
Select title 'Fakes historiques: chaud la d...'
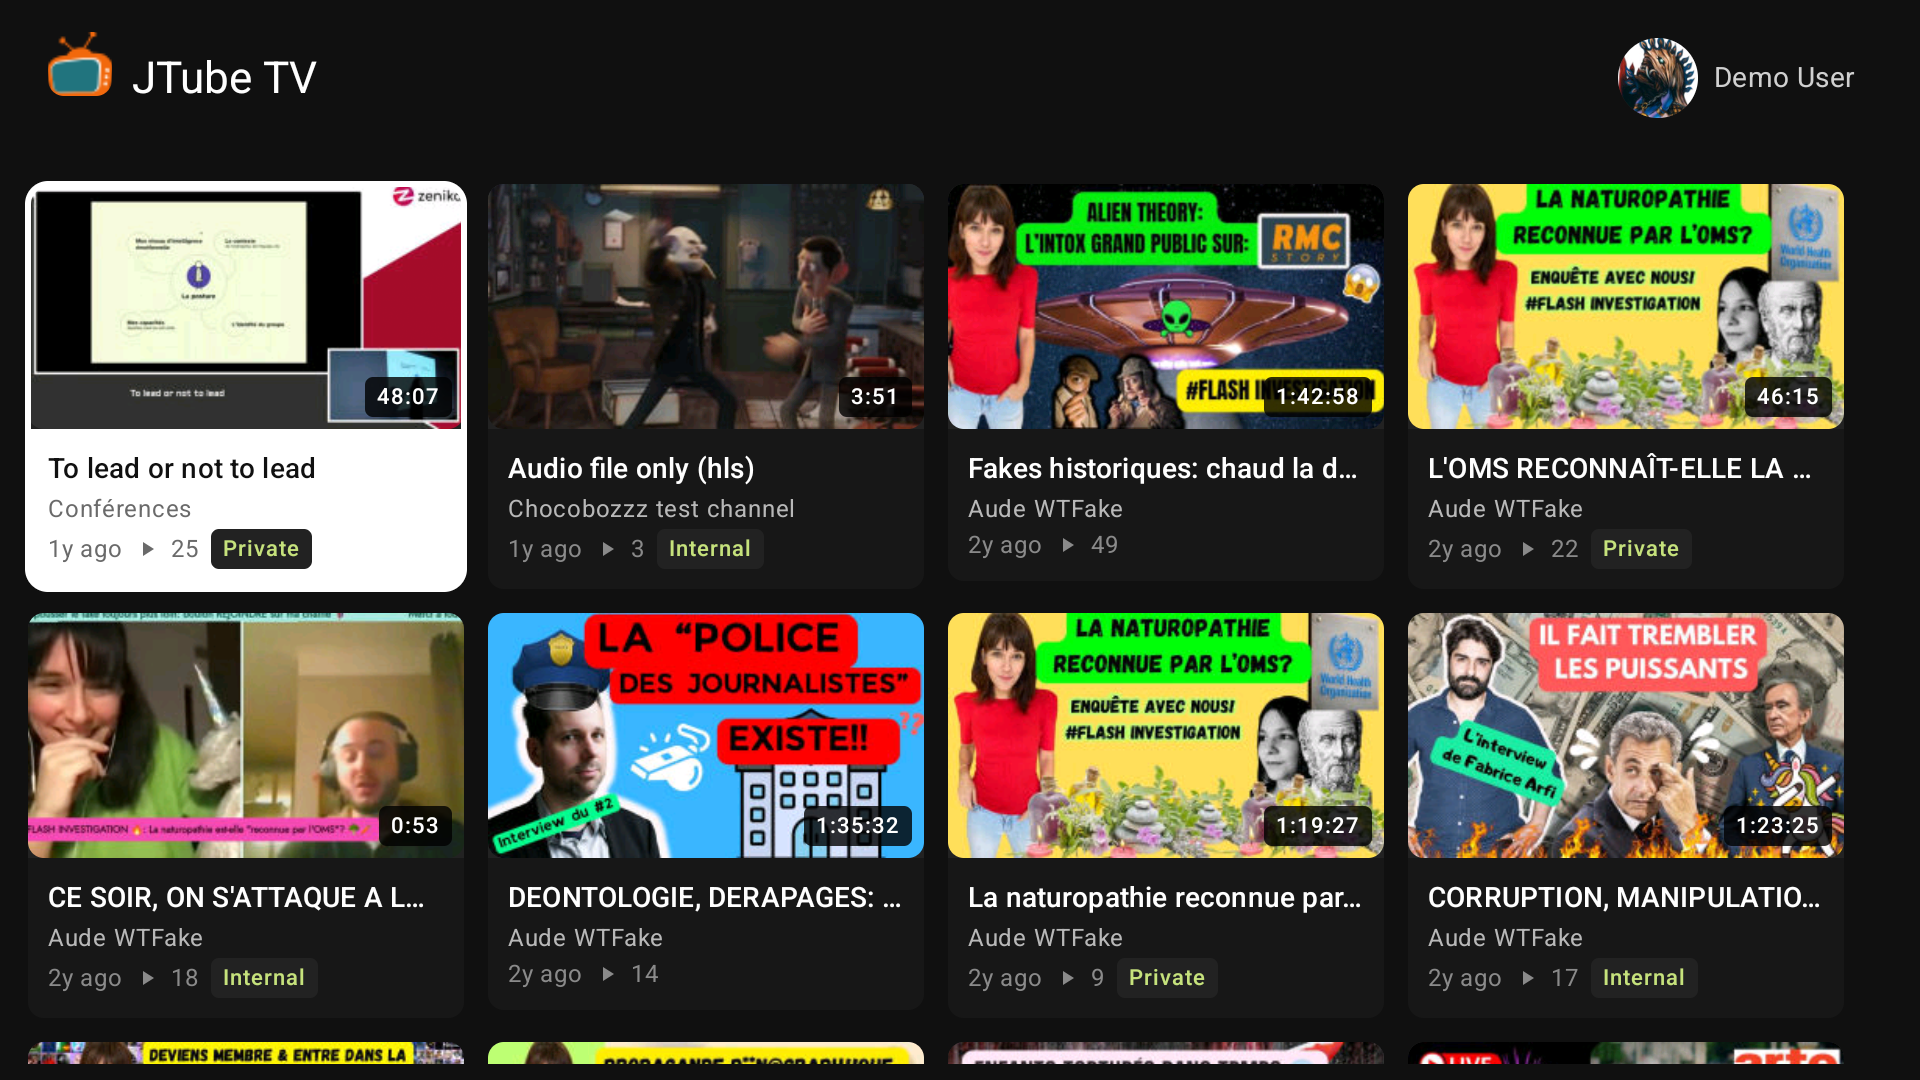click(1163, 469)
